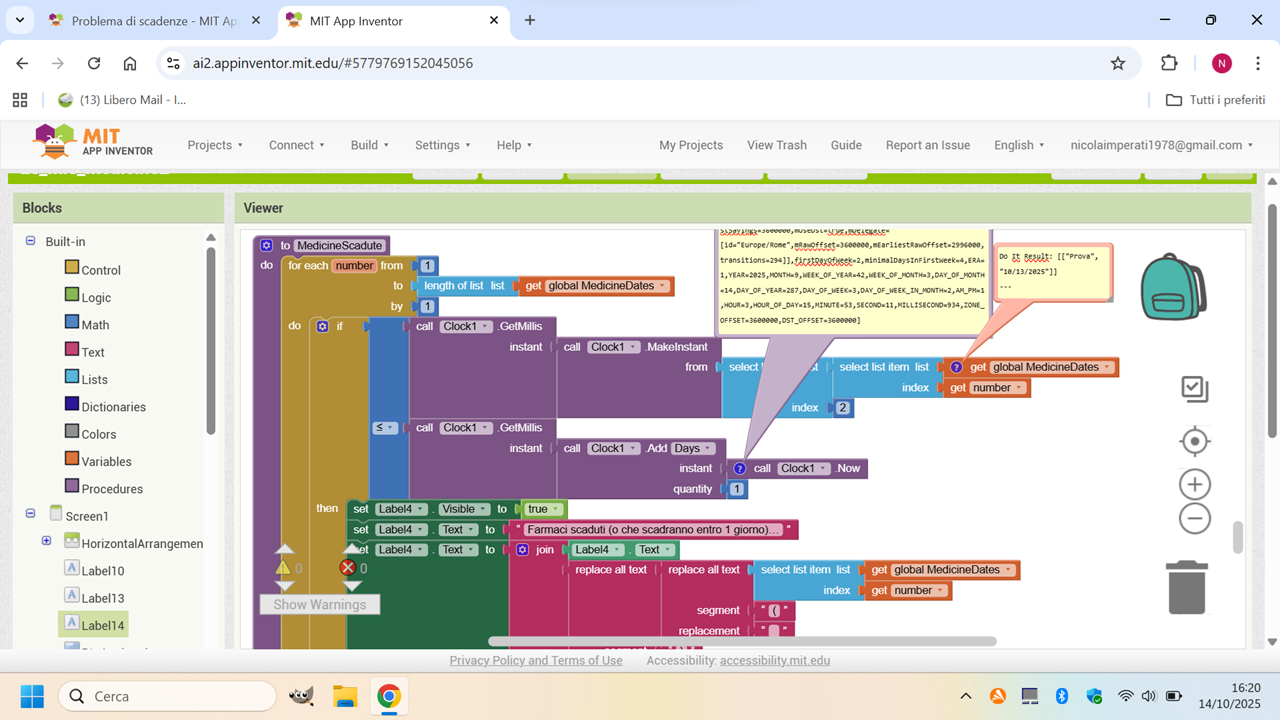The image size is (1280, 720).
Task: Zoom out with the minus icon
Action: point(1194,519)
